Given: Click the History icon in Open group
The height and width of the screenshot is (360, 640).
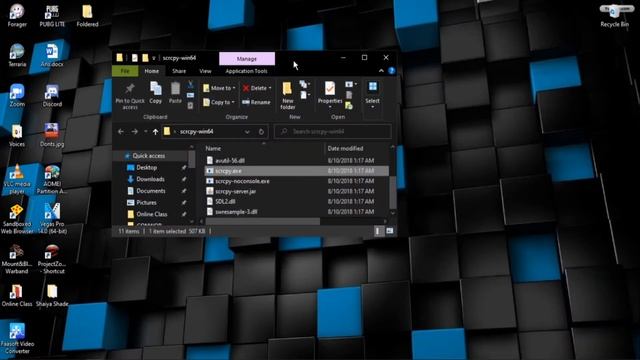Looking at the screenshot, I should pyautogui.click(x=349, y=106).
